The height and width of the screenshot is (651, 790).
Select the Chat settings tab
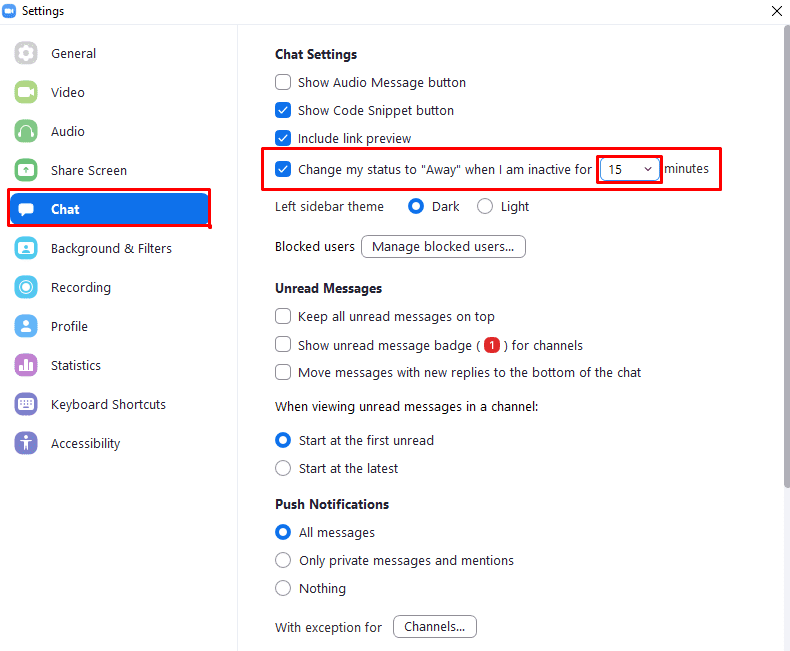tap(109, 209)
